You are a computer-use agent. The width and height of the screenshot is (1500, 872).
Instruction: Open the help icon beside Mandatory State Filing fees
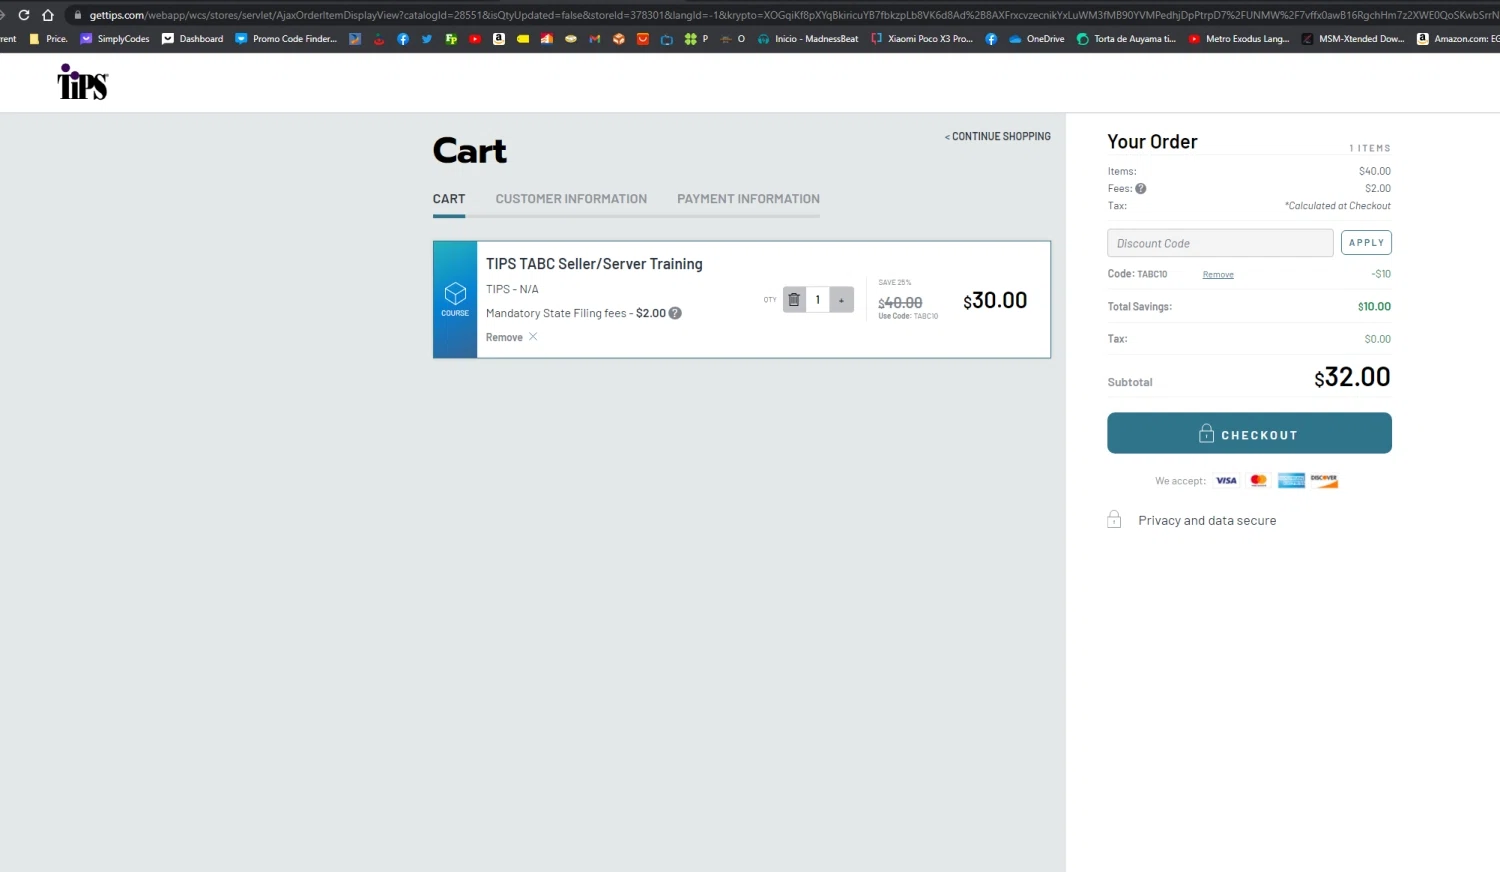[x=675, y=313]
